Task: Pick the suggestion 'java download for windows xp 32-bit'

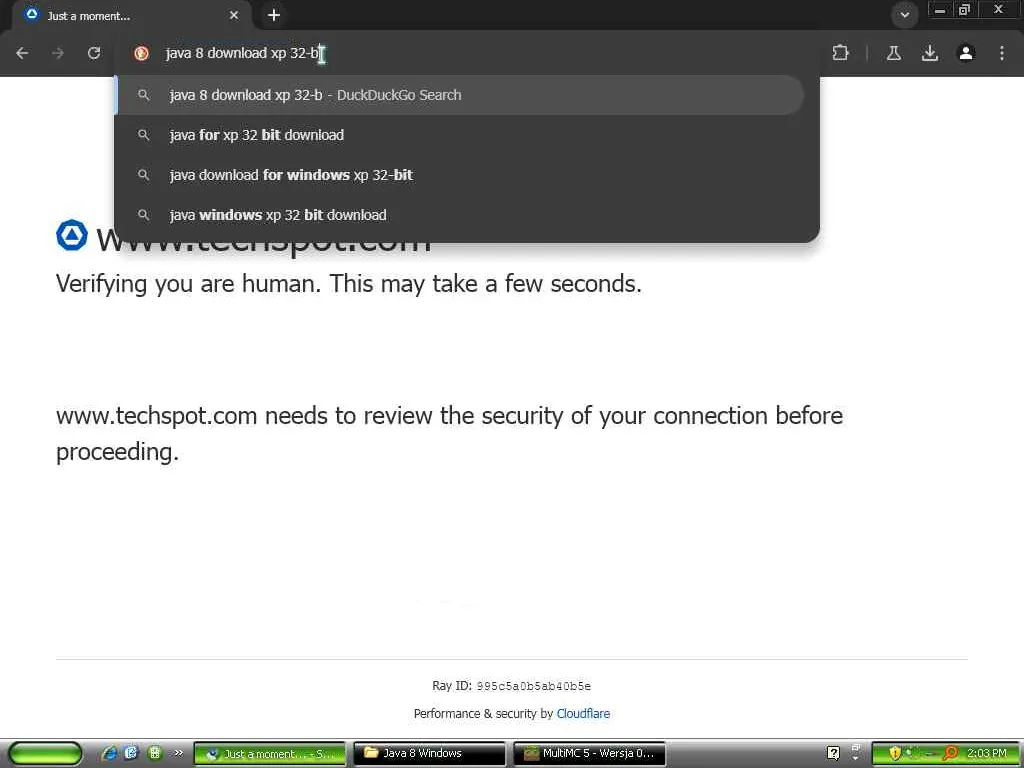Action: tap(460, 175)
